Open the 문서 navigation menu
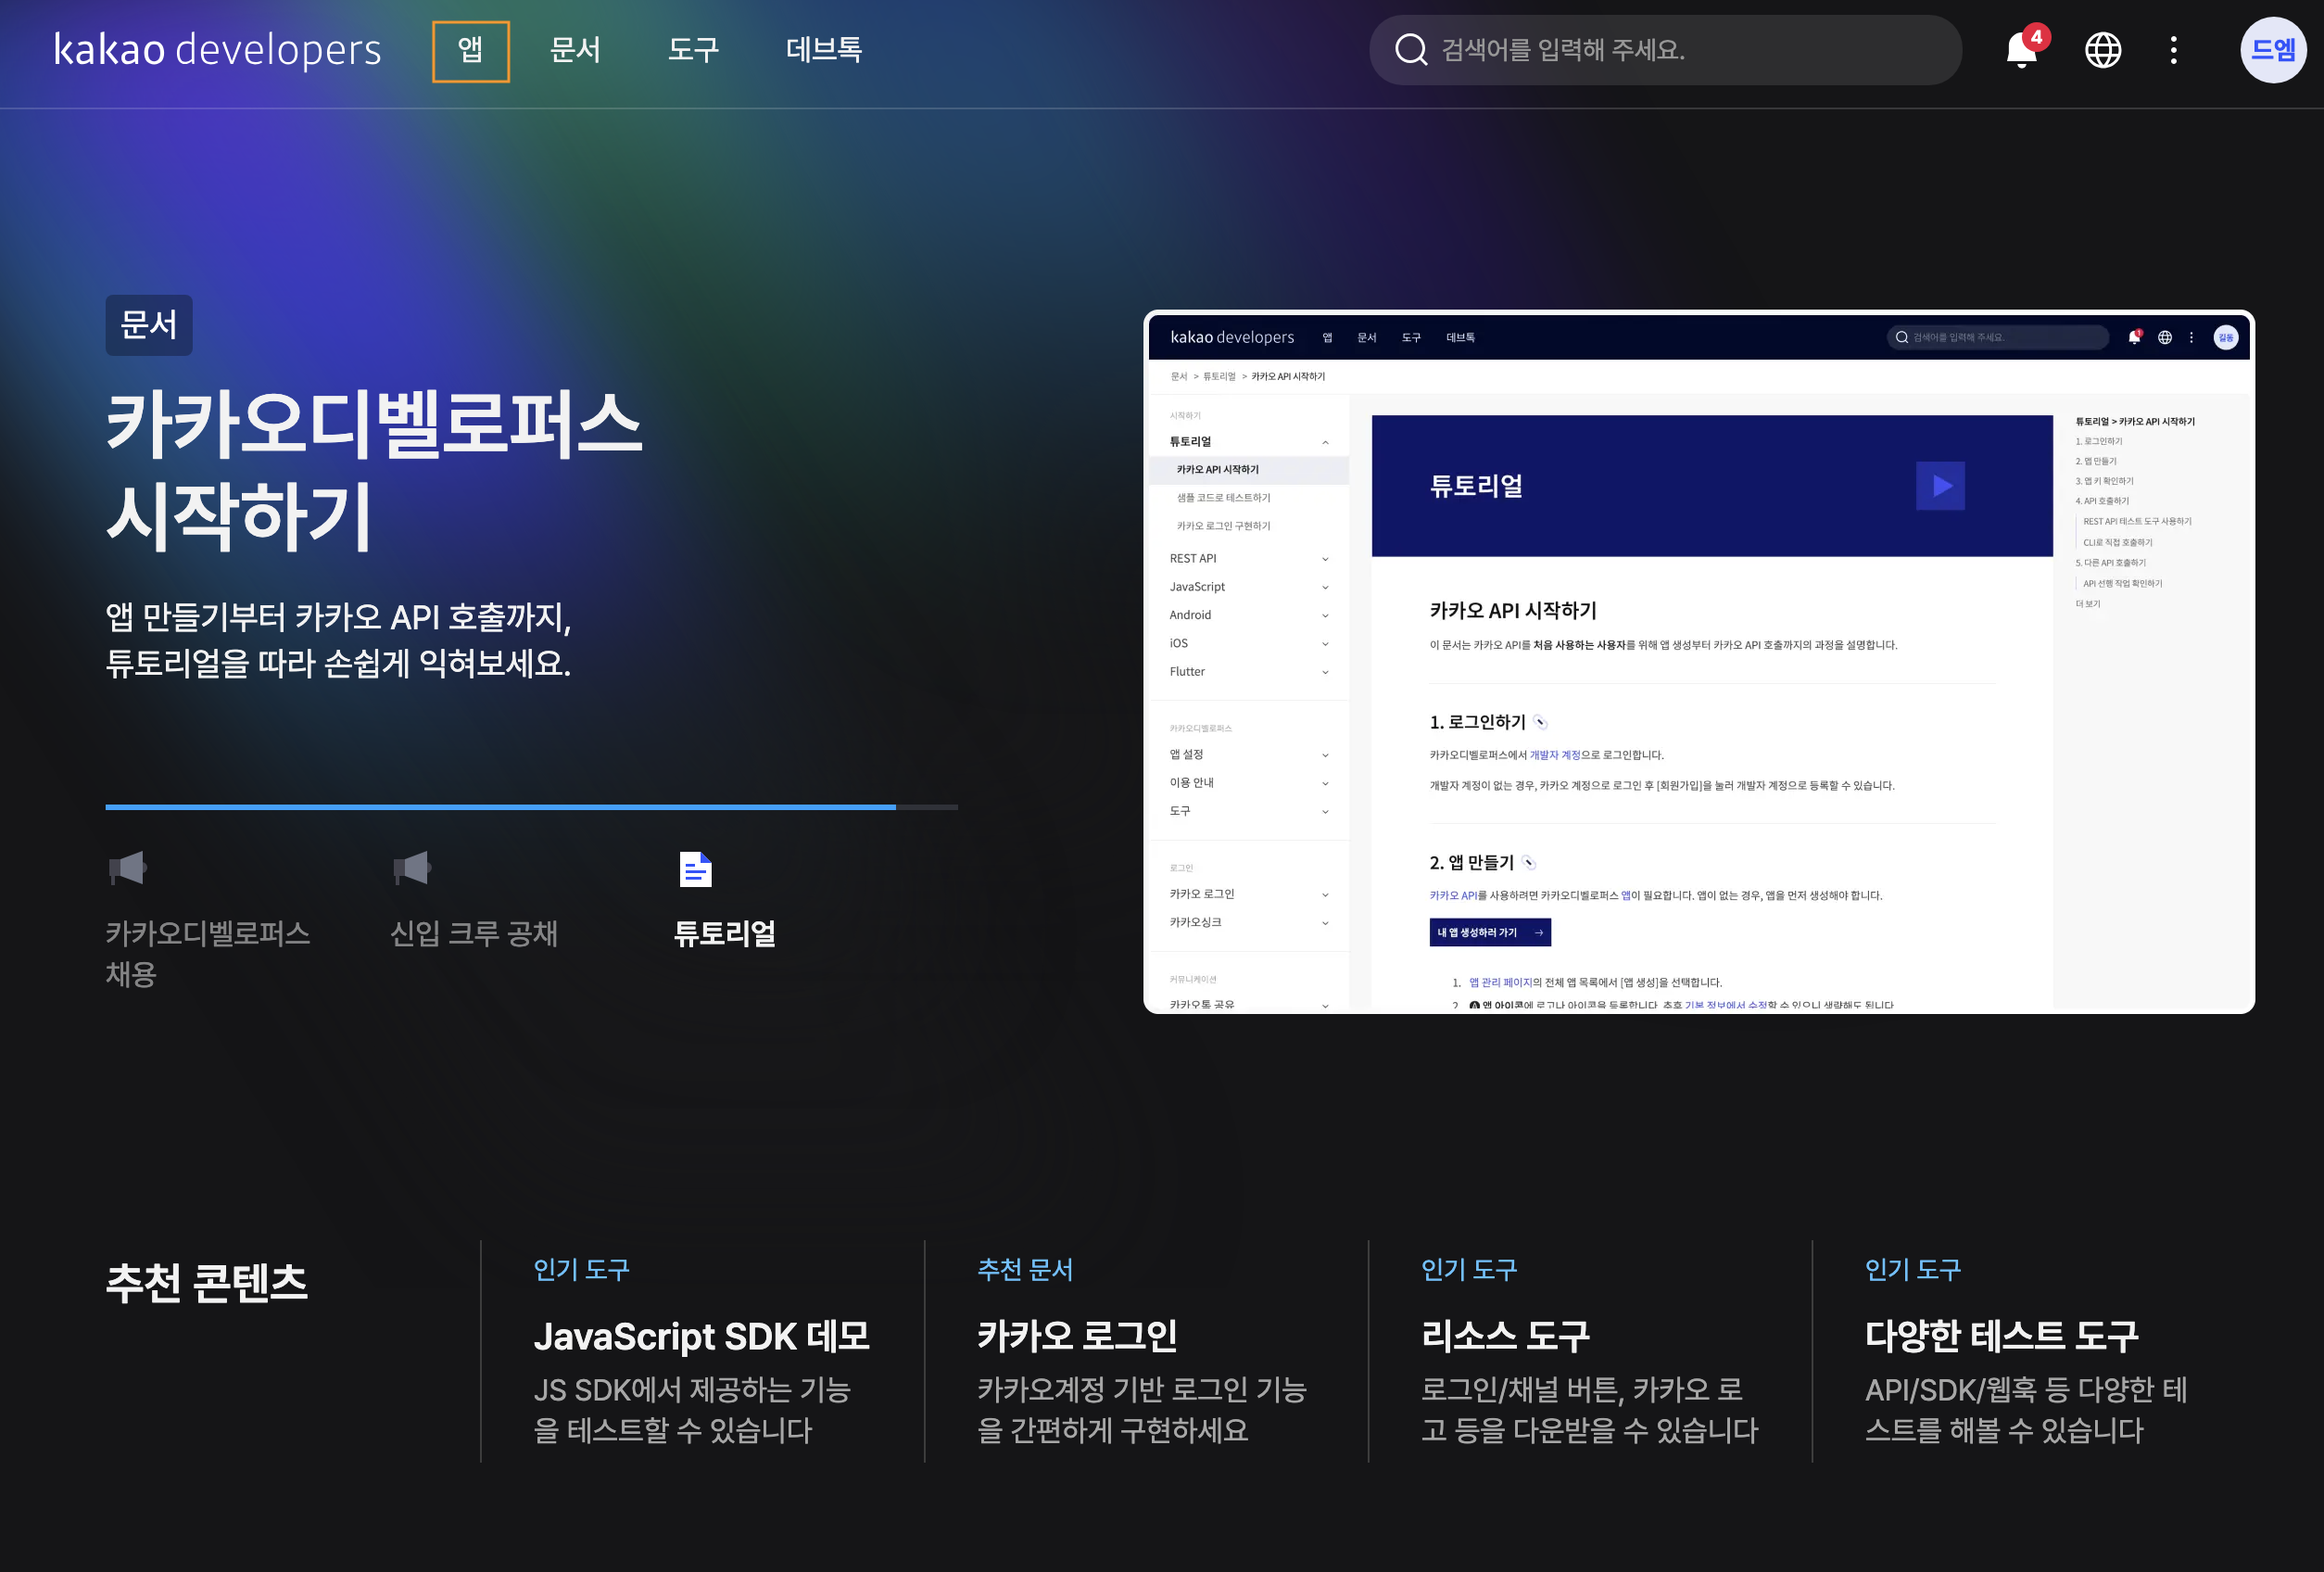2324x1572 pixels. click(575, 50)
